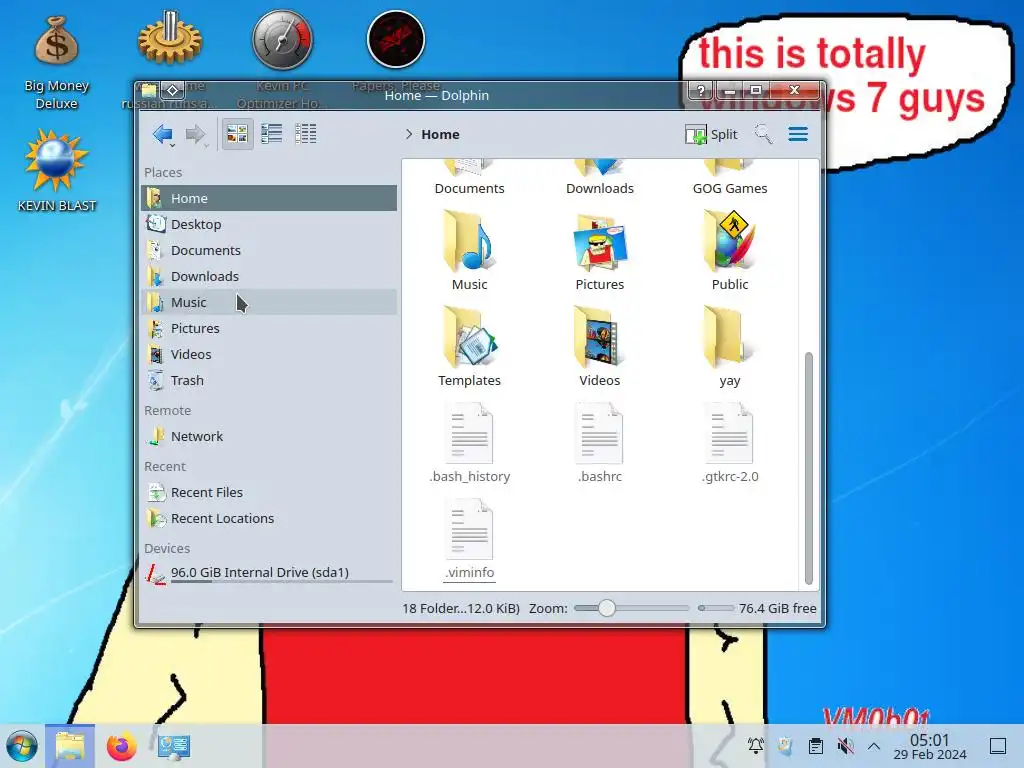This screenshot has width=1024, height=768.
Task: Select the Music folder icon in file view
Action: (x=470, y=242)
